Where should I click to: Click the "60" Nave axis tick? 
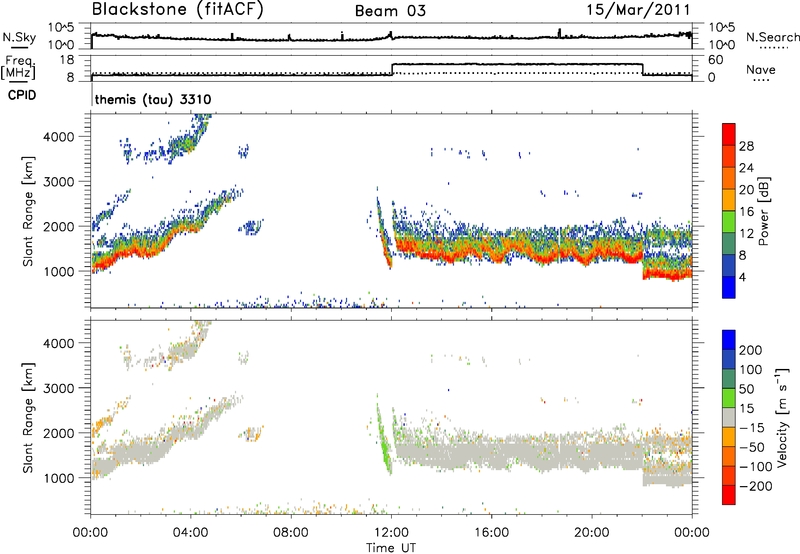pyautogui.click(x=716, y=60)
